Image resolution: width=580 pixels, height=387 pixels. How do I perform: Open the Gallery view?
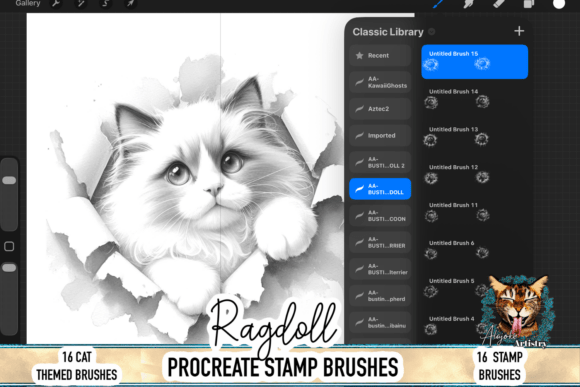coord(28,3)
